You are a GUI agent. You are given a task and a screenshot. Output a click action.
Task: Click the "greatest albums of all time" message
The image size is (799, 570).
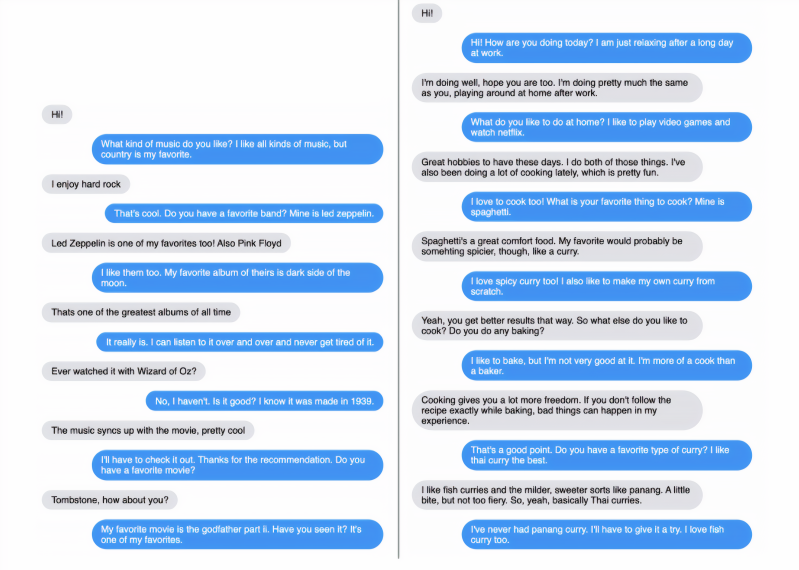pos(141,312)
